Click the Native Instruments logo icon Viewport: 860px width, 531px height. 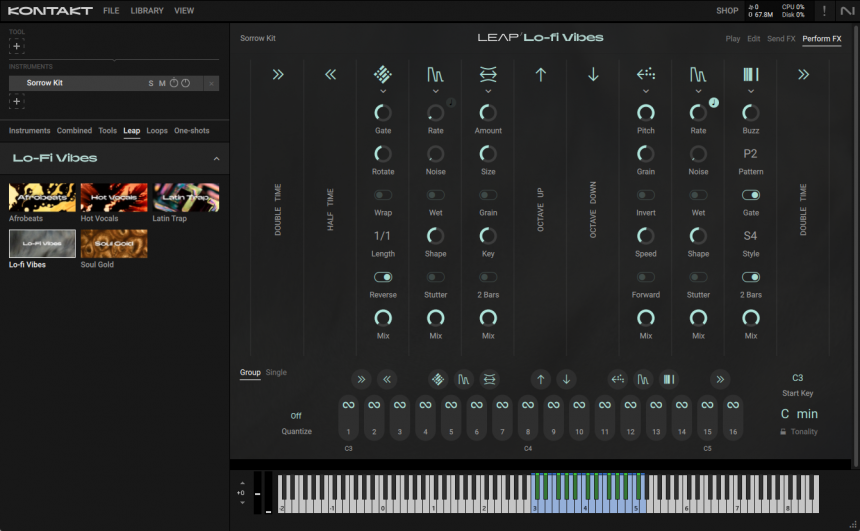(847, 10)
